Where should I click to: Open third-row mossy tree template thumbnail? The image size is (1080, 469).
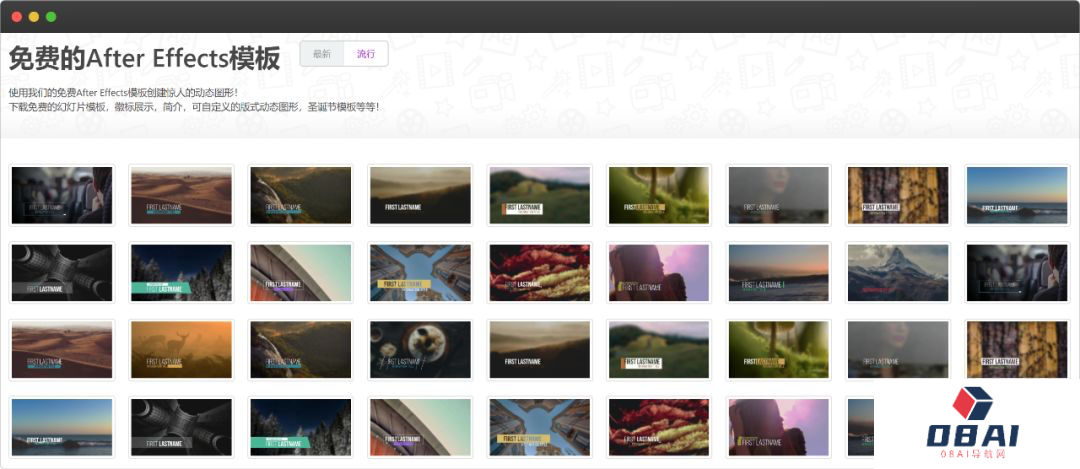tap(778, 350)
